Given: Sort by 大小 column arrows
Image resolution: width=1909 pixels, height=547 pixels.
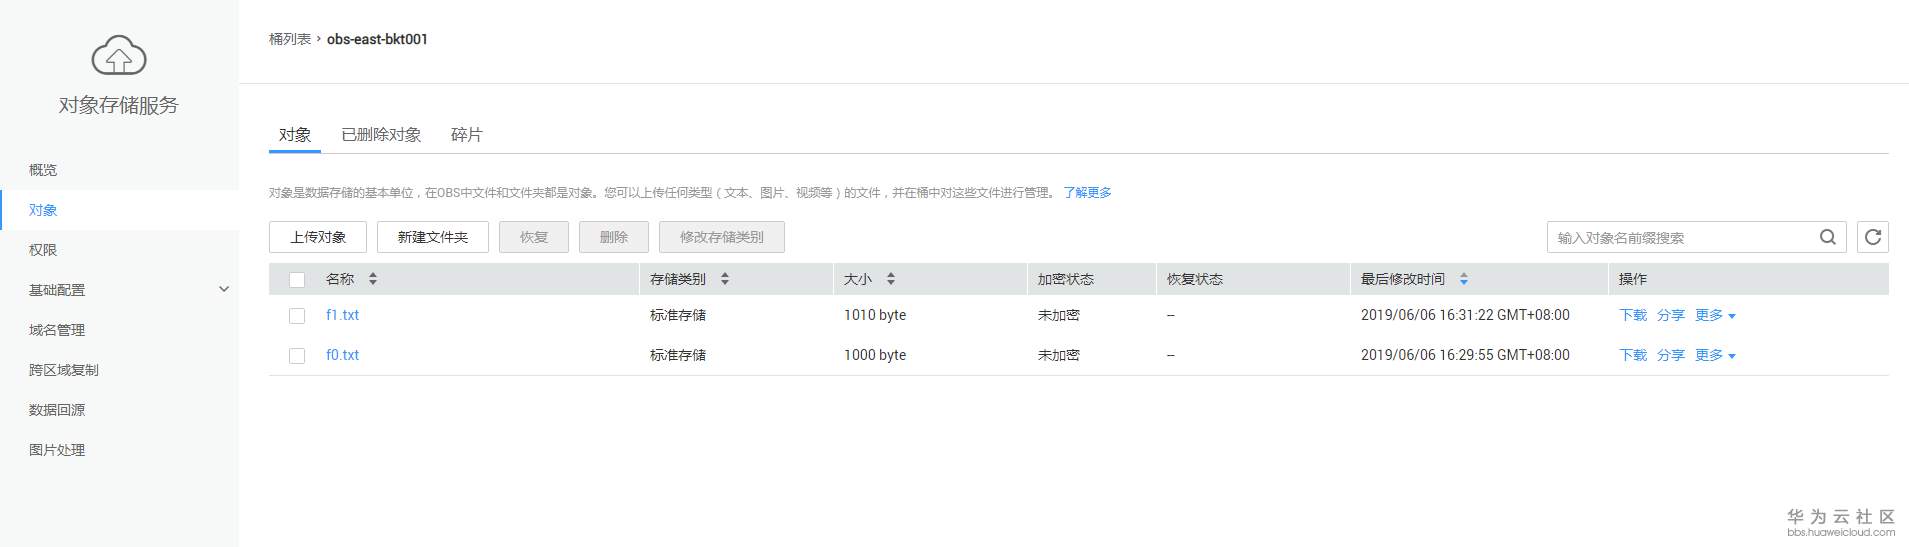Looking at the screenshot, I should click(891, 279).
